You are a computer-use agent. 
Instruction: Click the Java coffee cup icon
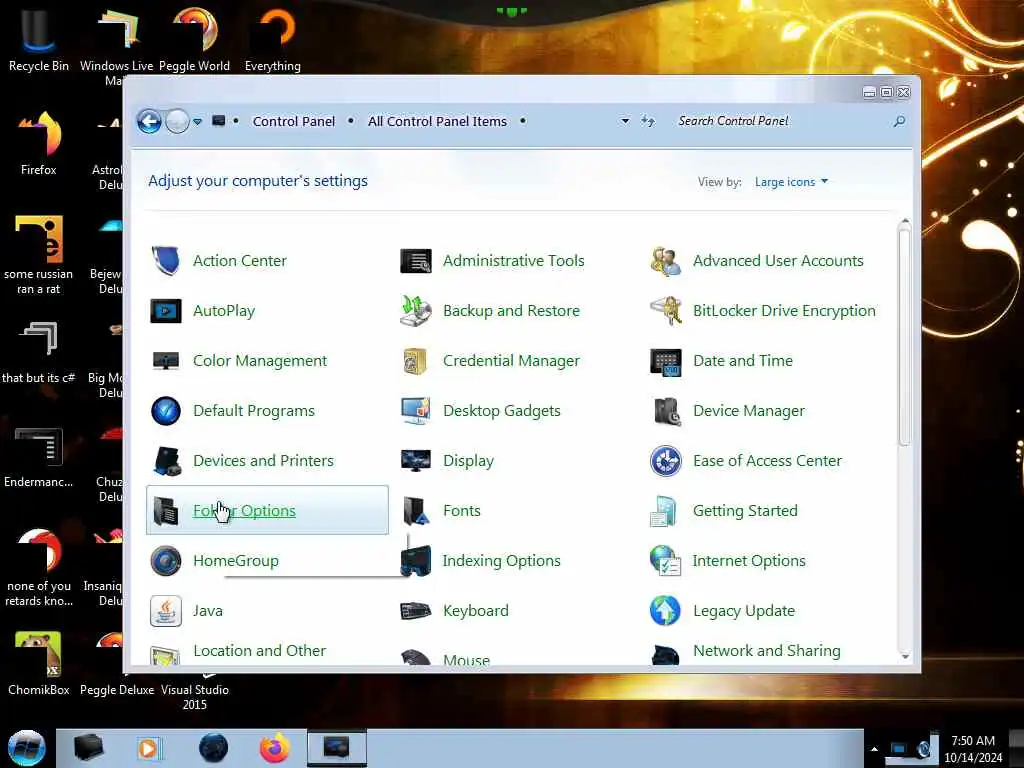click(x=166, y=611)
